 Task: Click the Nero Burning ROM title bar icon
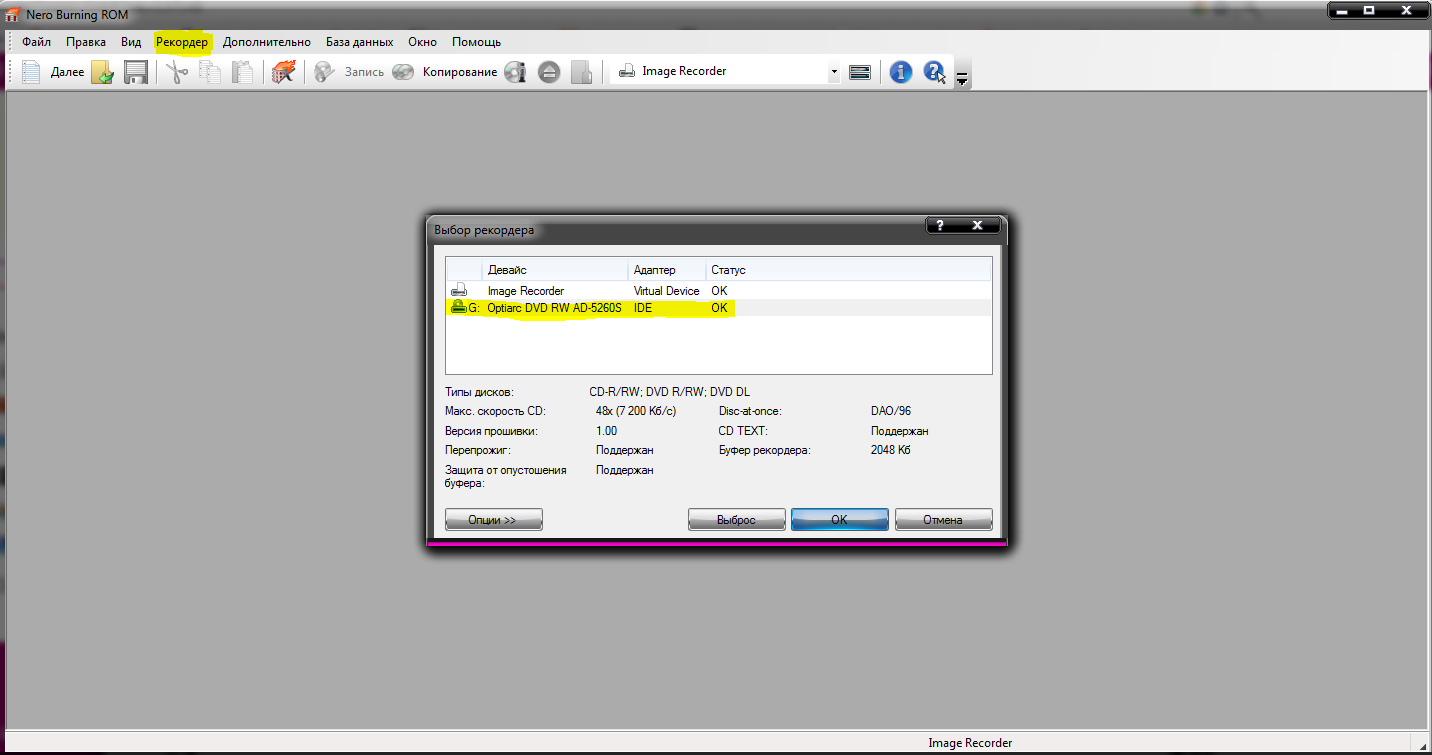point(13,14)
